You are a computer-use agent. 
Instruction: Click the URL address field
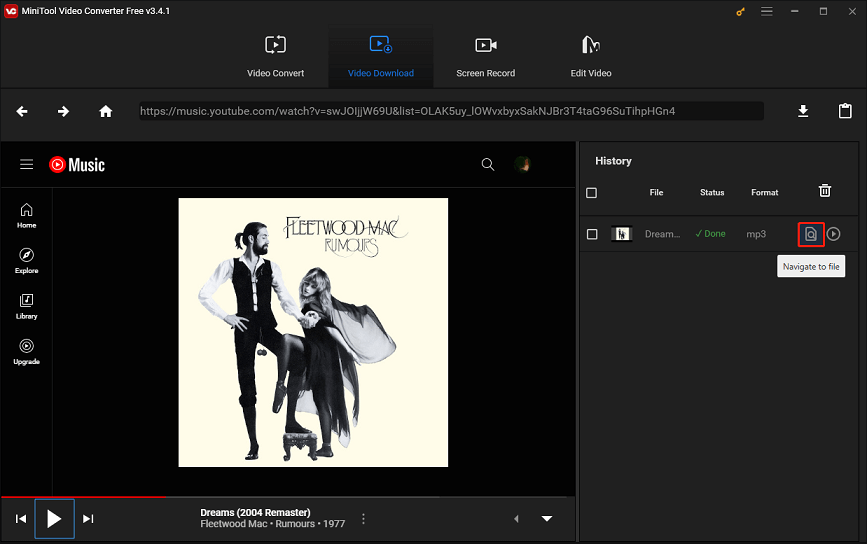coord(451,111)
